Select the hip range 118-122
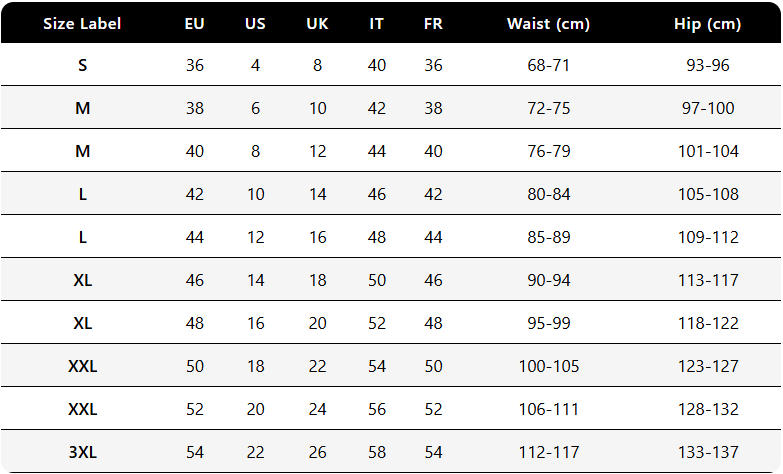The width and height of the screenshot is (783, 474). coord(709,324)
